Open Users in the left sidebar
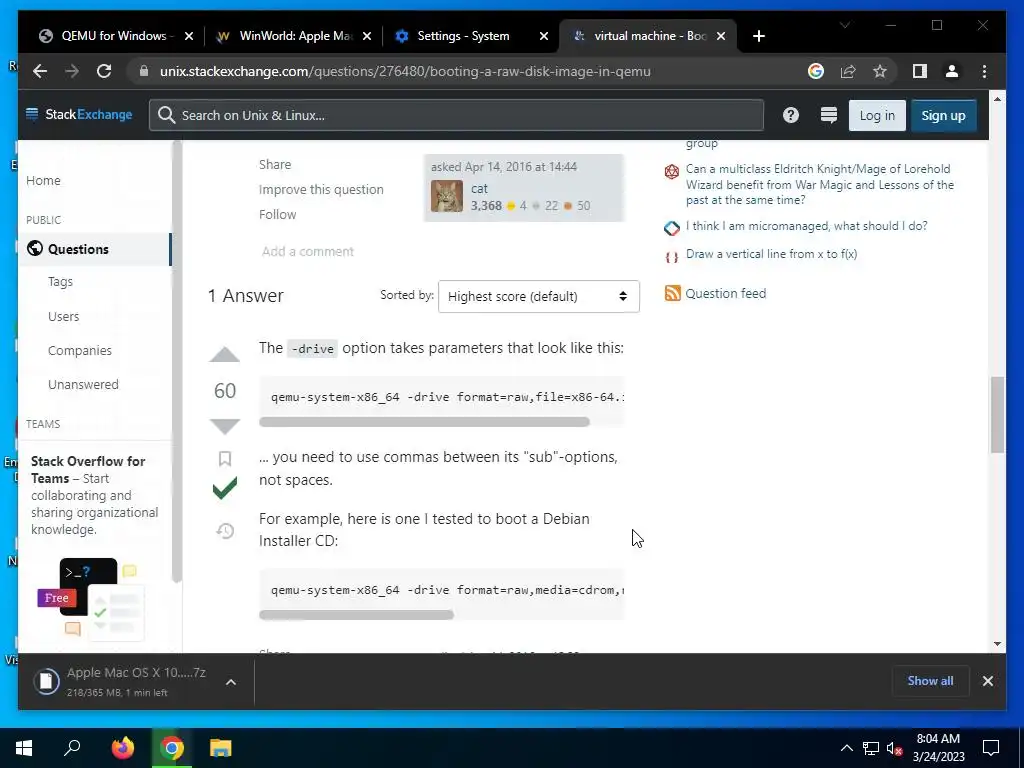The height and width of the screenshot is (768, 1024). pos(63,316)
